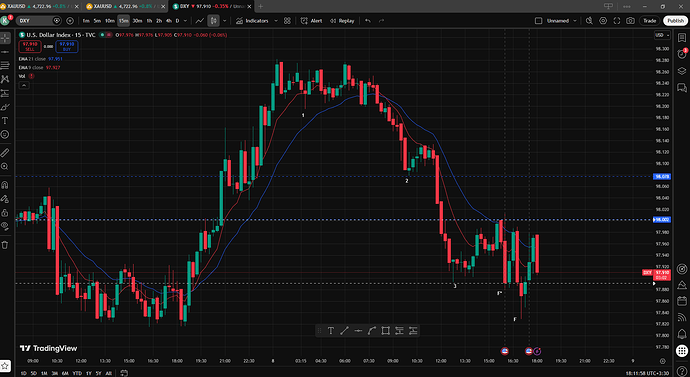Select the text tool in left sidebar
This screenshot has width=690, height=377.
(x=5, y=121)
